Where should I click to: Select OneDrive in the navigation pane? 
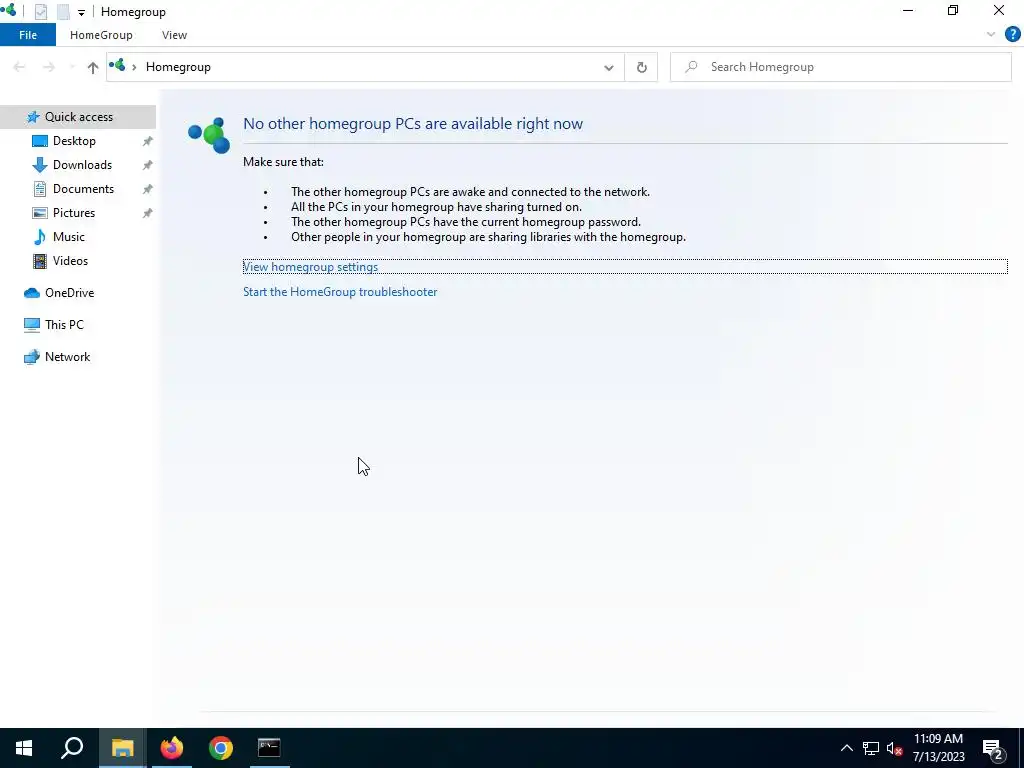69,293
